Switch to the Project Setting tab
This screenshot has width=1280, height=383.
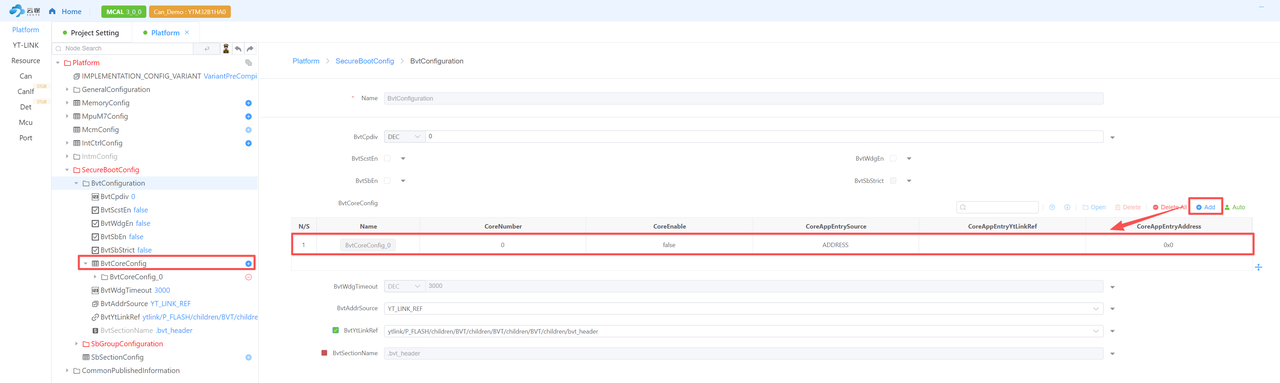[91, 33]
